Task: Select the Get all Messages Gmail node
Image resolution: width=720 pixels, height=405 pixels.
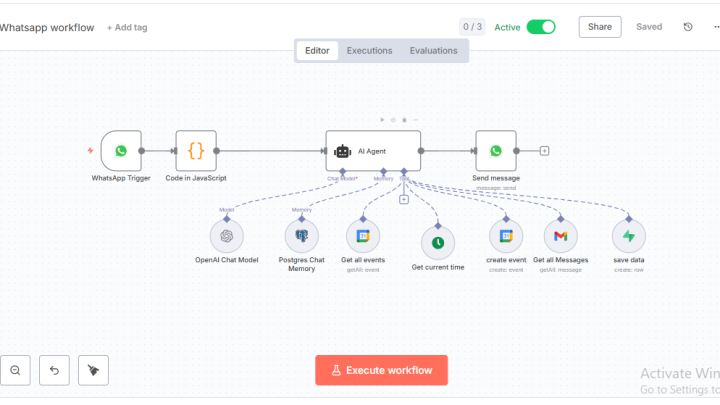Action: (x=561, y=237)
